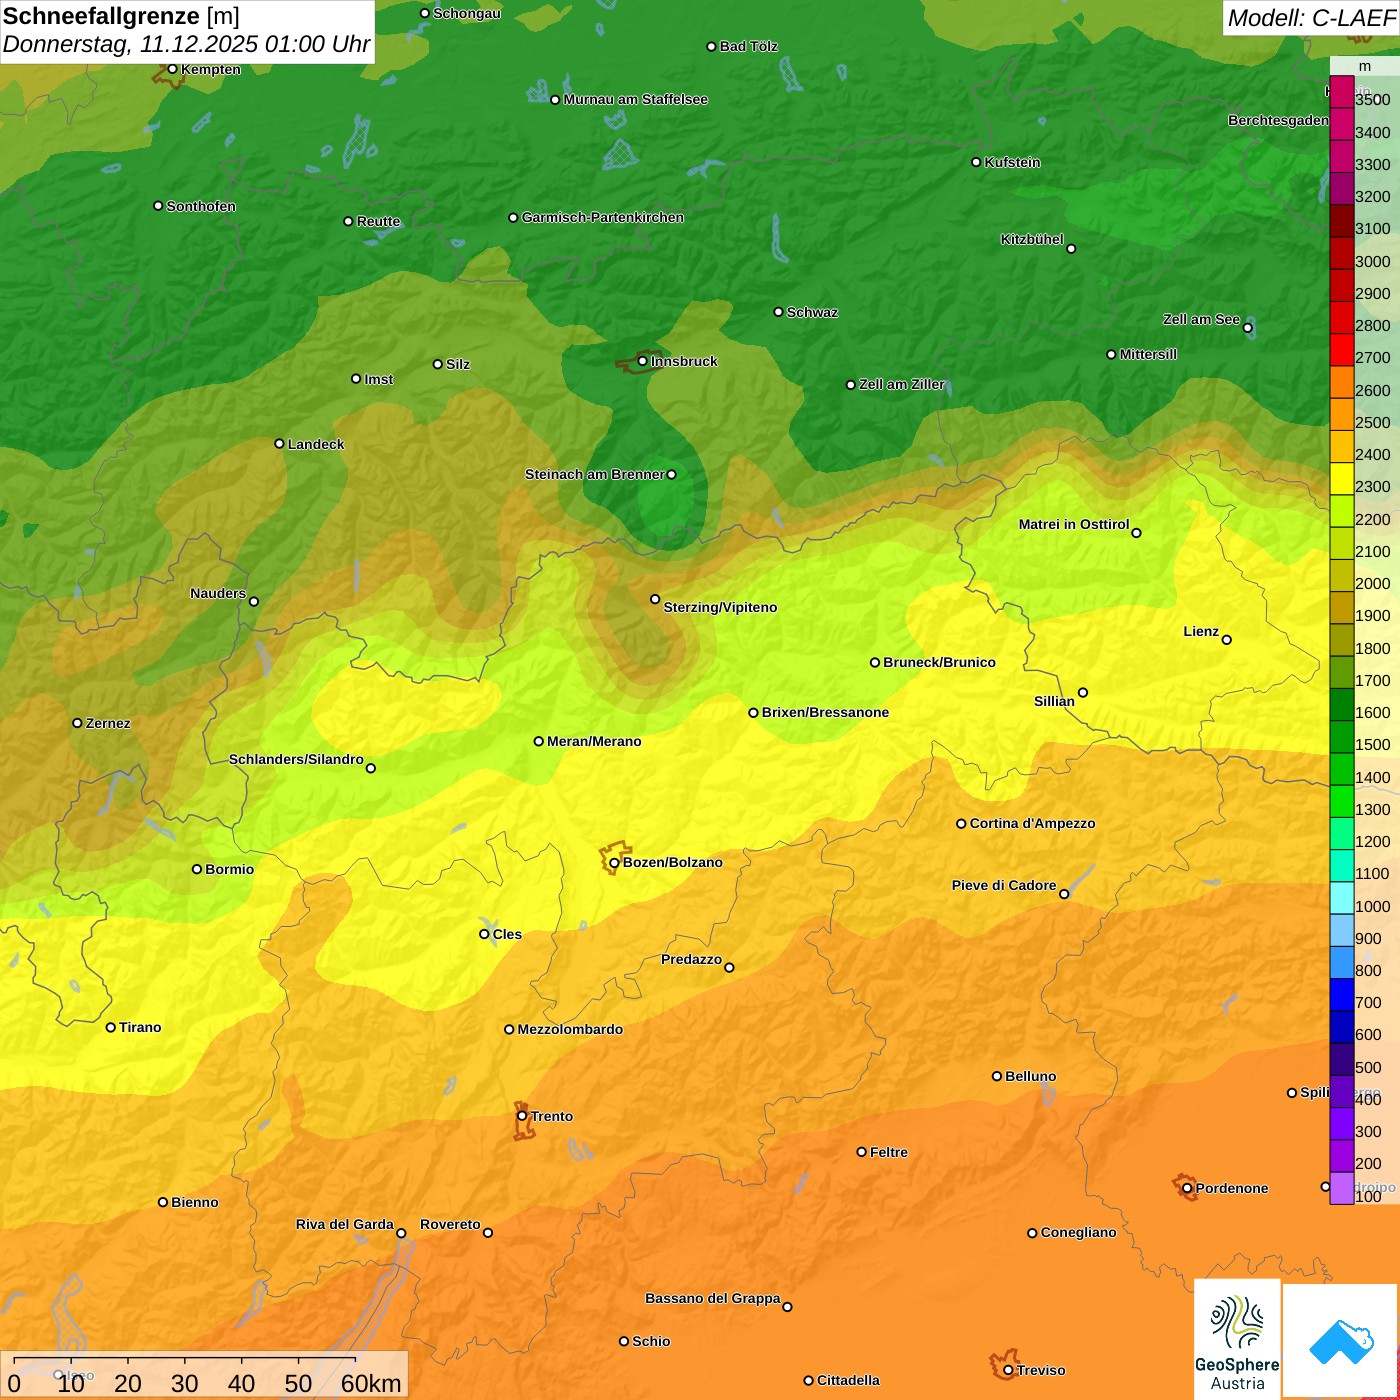Click the 1000 m cyan legend swatch
This screenshot has width=1400, height=1400.
click(x=1341, y=898)
